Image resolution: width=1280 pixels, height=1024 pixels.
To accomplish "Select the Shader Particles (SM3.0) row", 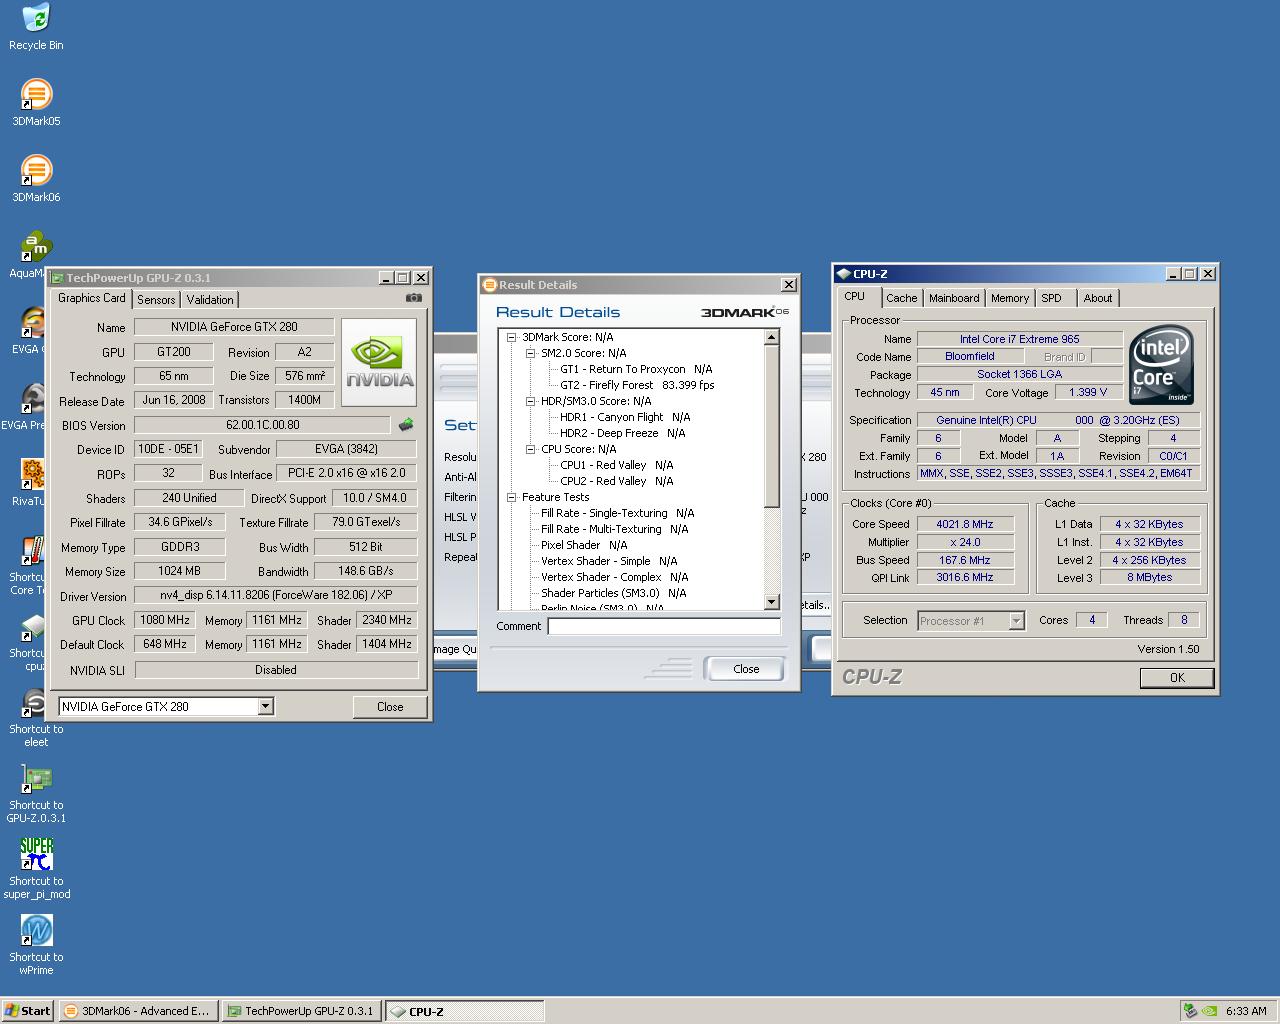I will (613, 593).
